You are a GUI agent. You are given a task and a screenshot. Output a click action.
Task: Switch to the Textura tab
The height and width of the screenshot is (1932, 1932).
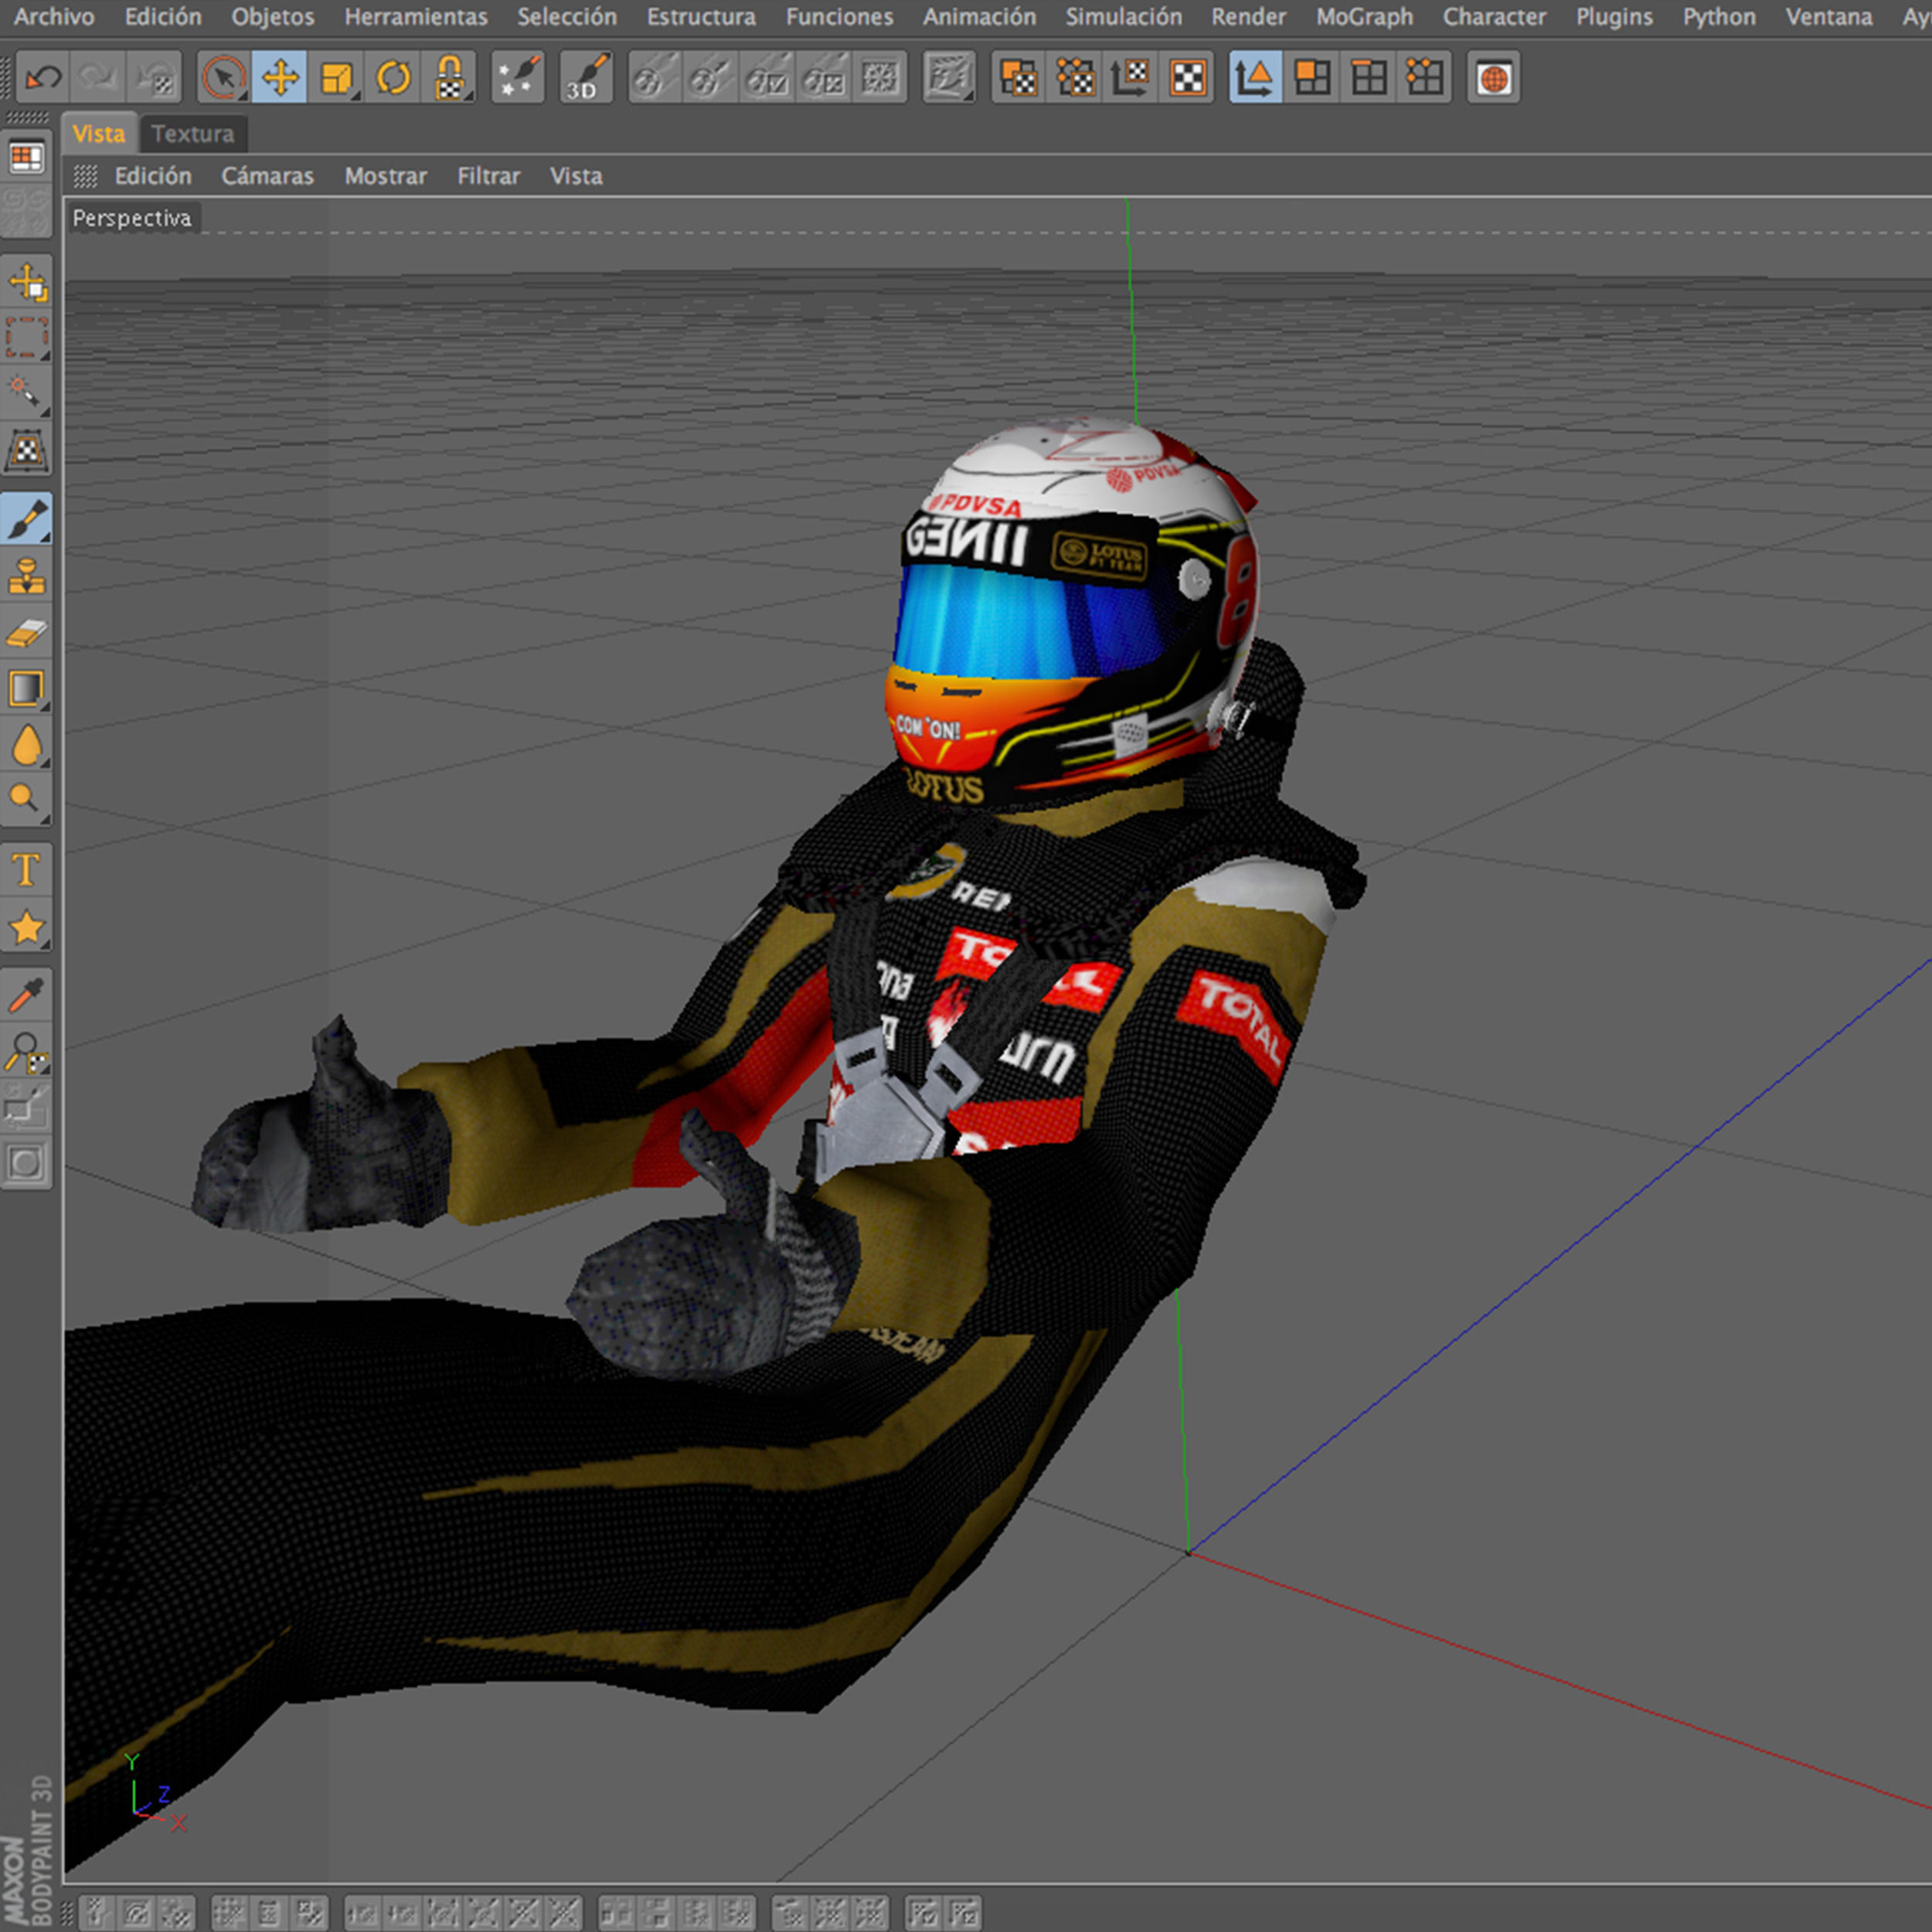pos(192,134)
